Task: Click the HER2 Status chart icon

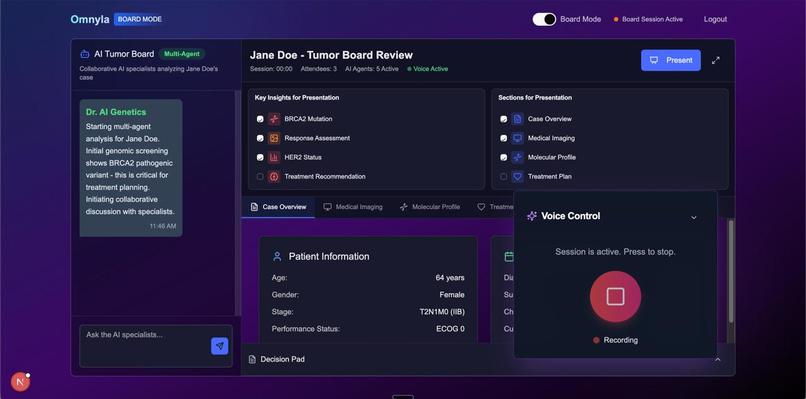Action: coord(274,157)
